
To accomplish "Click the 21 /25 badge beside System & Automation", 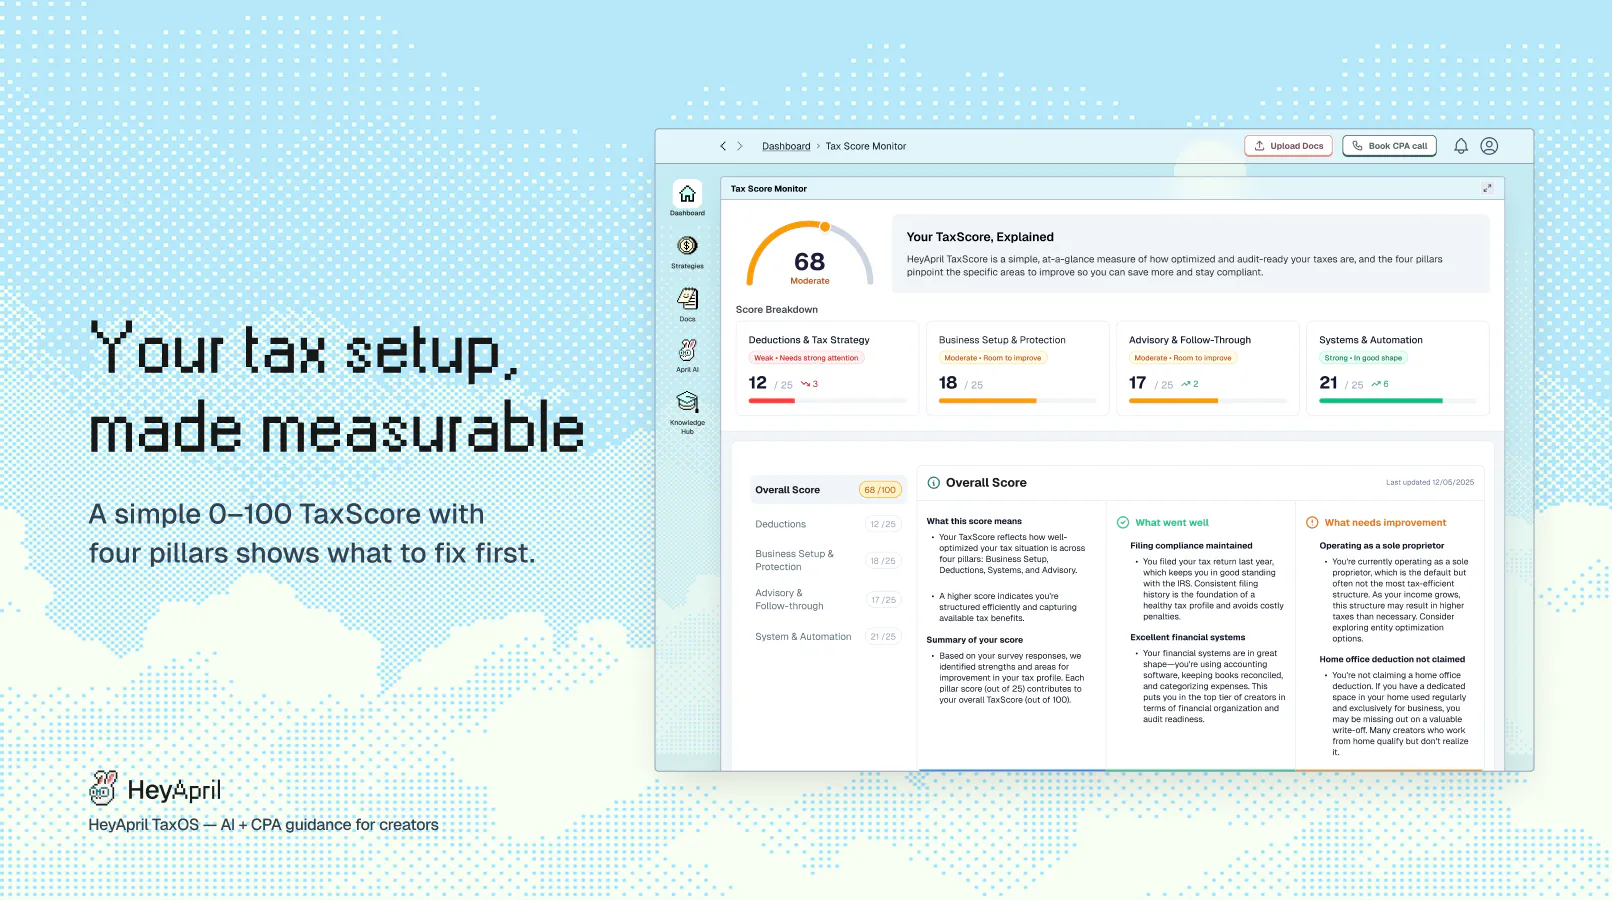I will click(x=883, y=637).
